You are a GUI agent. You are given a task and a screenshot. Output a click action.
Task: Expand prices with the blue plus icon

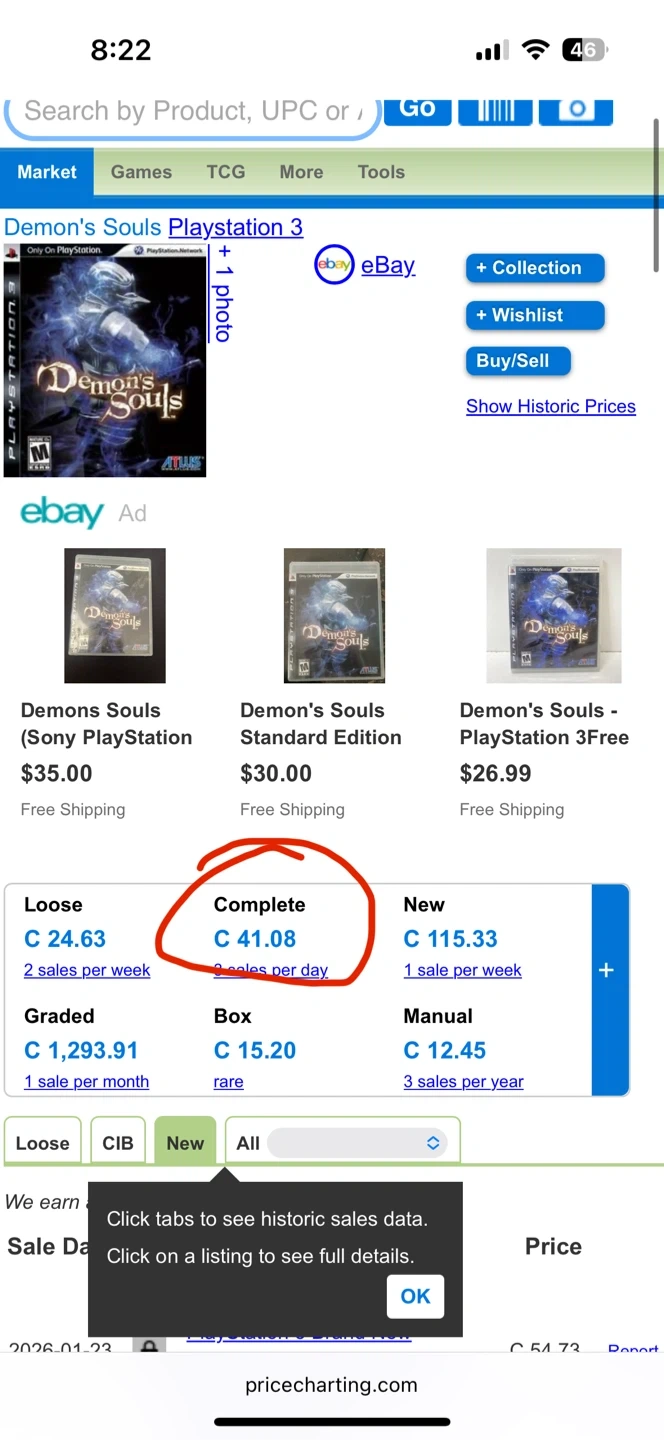[x=606, y=970]
